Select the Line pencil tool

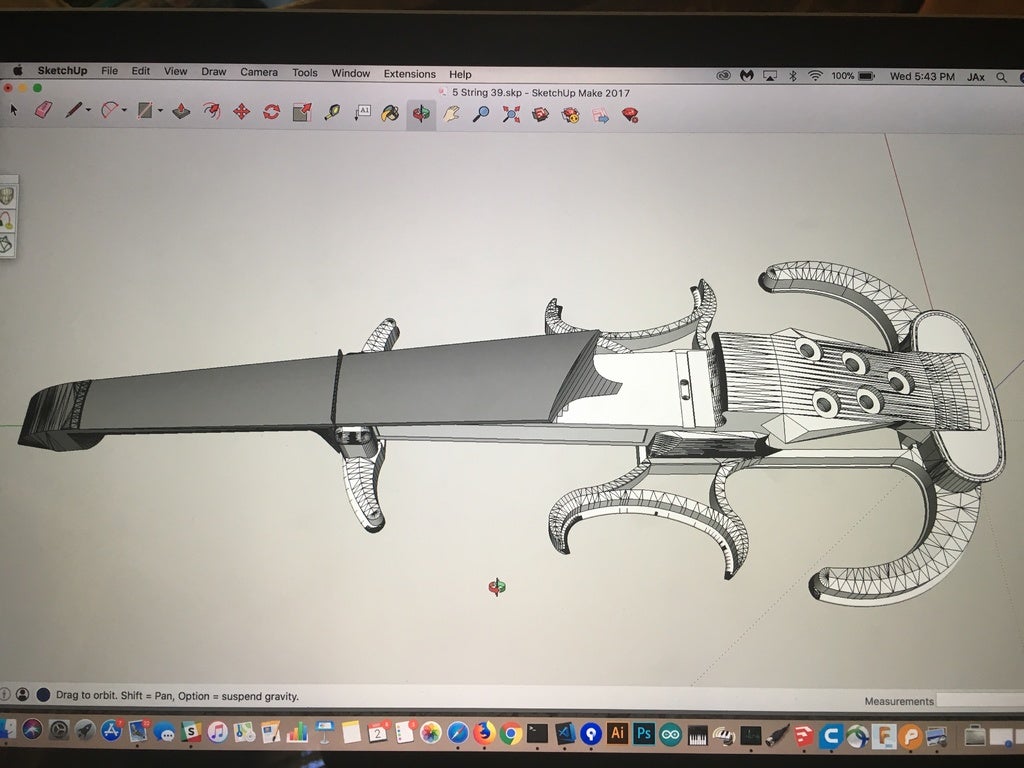[73, 110]
